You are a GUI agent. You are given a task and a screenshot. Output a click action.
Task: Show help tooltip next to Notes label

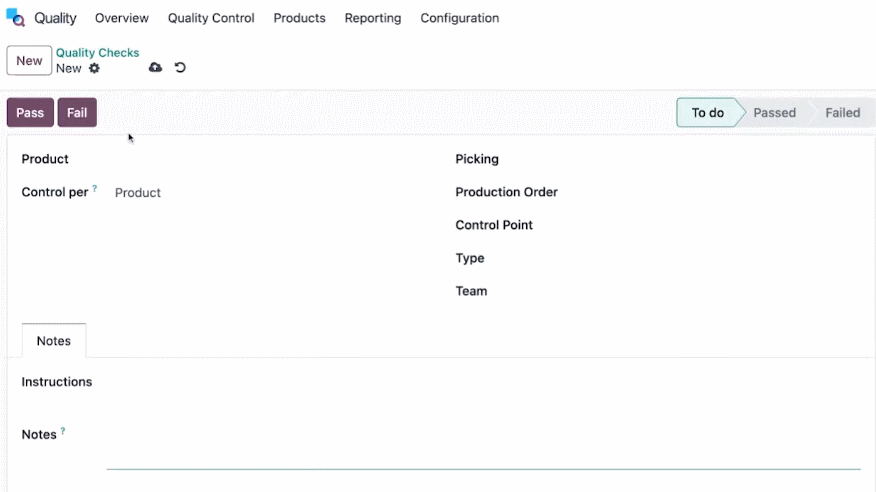[63, 431]
